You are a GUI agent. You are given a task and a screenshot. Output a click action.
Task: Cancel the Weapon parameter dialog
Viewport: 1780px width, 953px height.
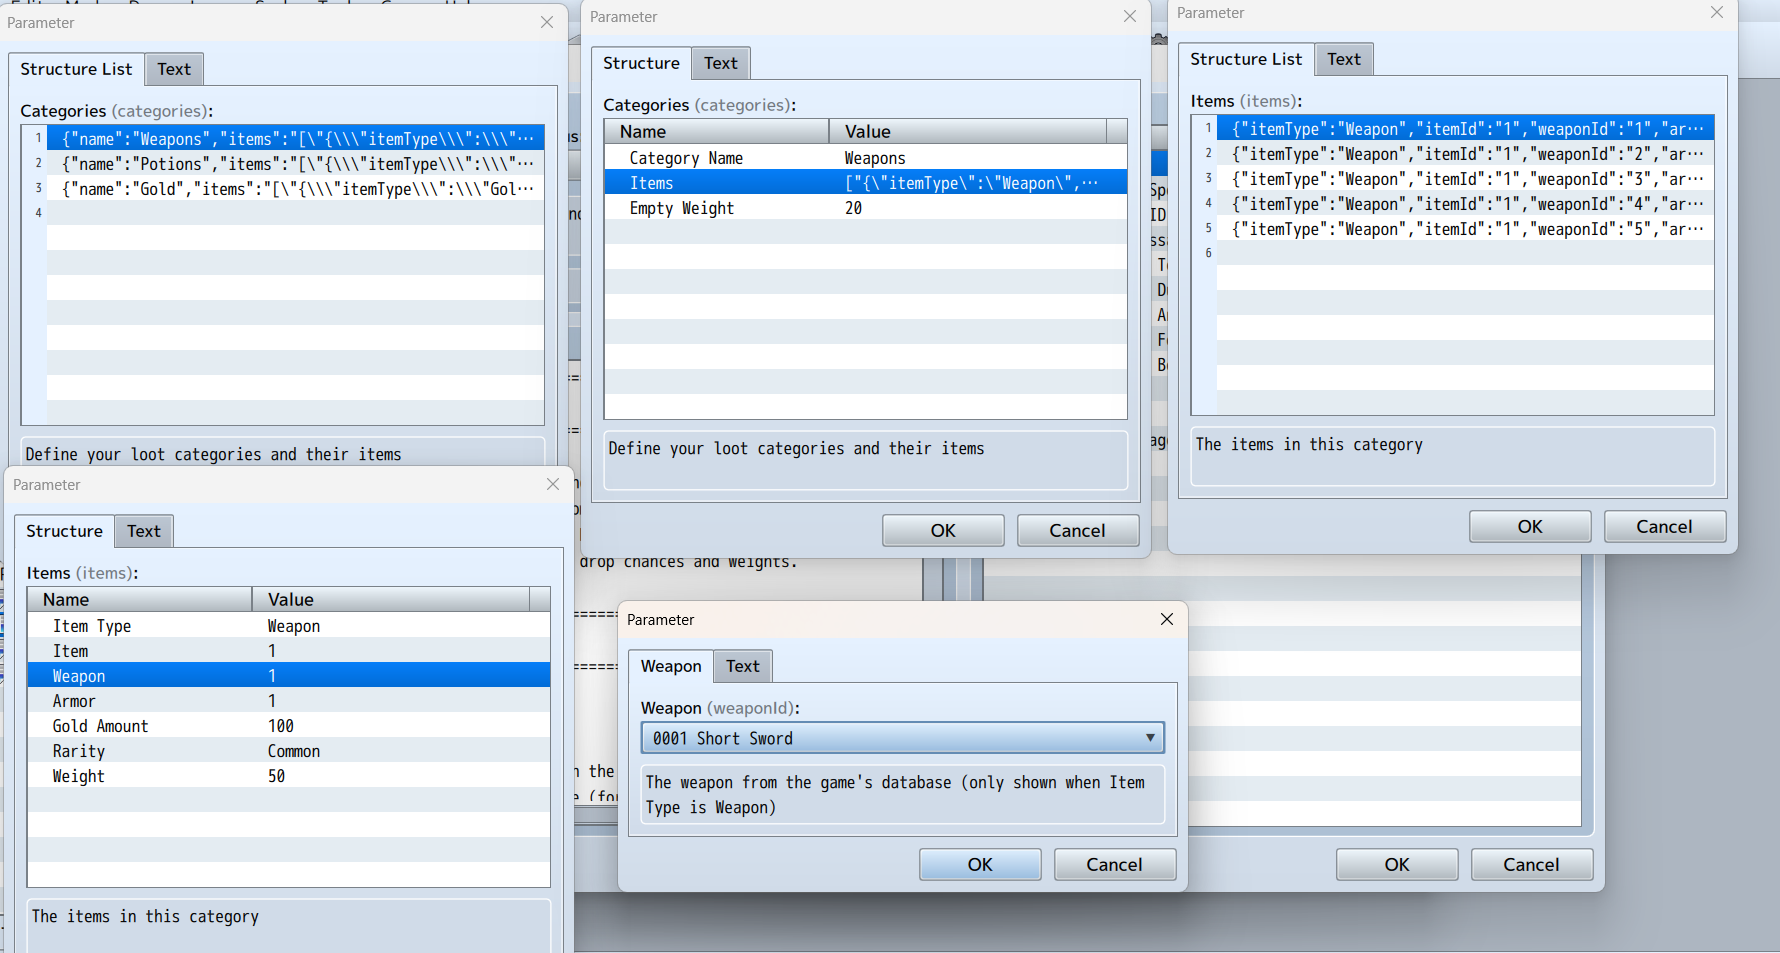point(1114,864)
